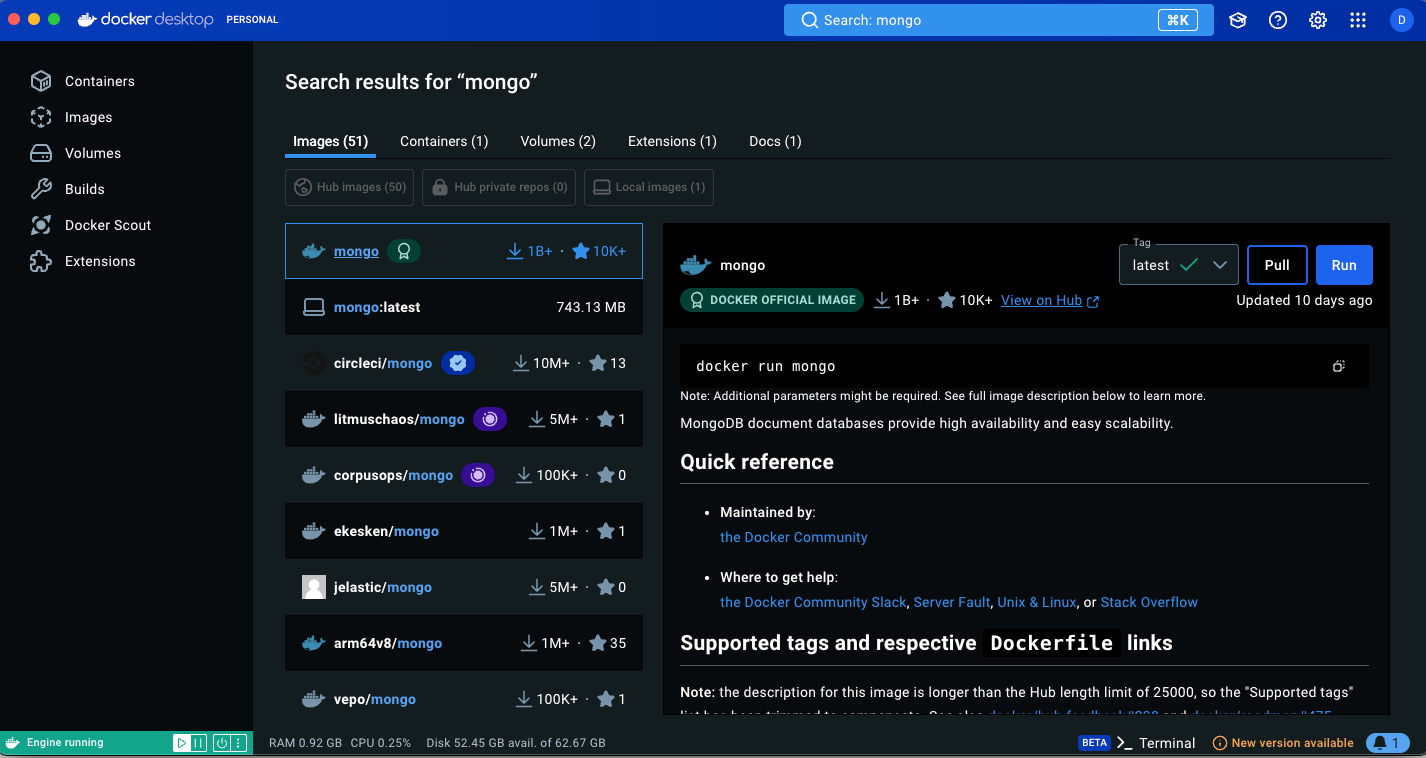Screen dimensions: 1426x758
Task: Switch to the Volumes (2) tab
Action: tap(558, 141)
